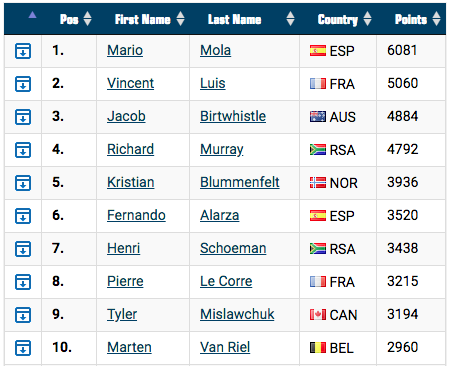Click the purple up triangle in header

(32, 15)
